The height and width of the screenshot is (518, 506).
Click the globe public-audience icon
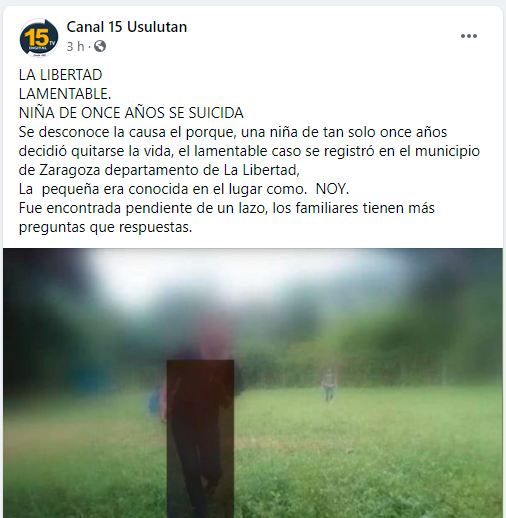(100, 46)
